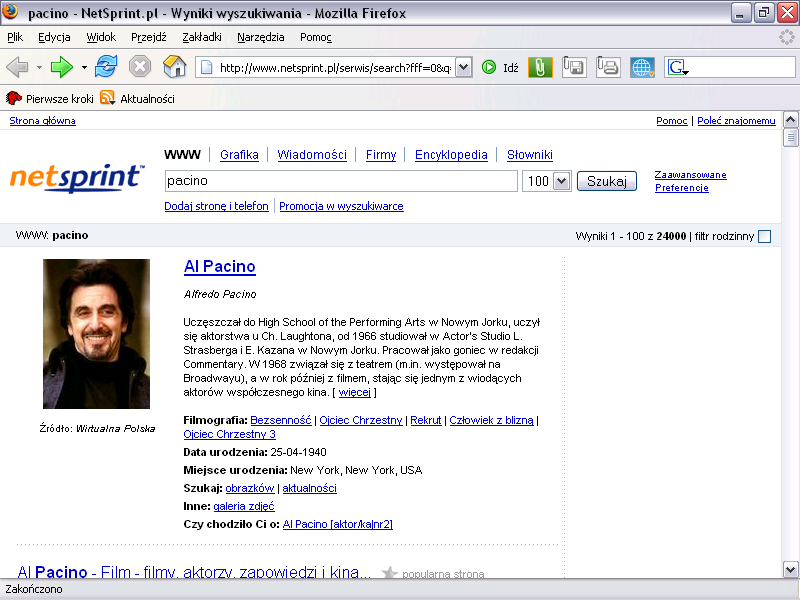Screen dimensions: 800x600
Task: Click the obrazków search link
Action: tap(249, 488)
